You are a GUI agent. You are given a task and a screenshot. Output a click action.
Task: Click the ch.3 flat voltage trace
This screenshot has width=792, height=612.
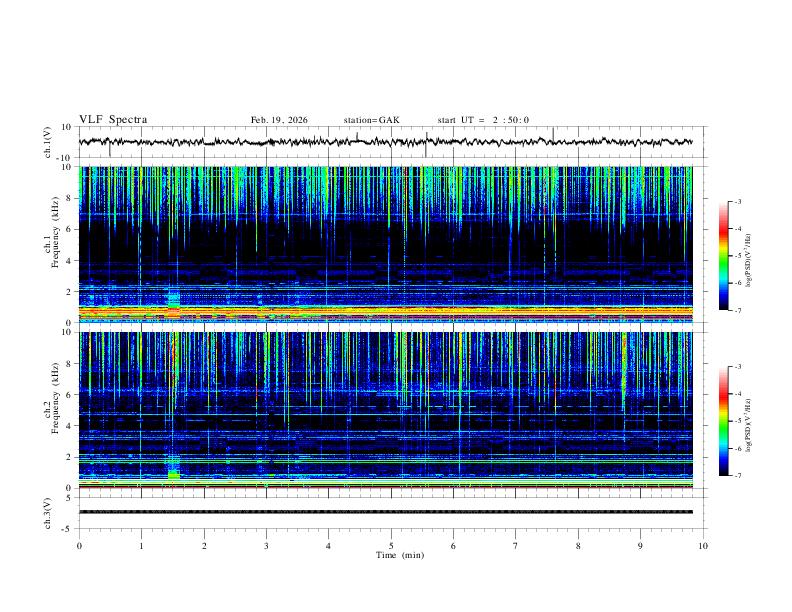[385, 512]
